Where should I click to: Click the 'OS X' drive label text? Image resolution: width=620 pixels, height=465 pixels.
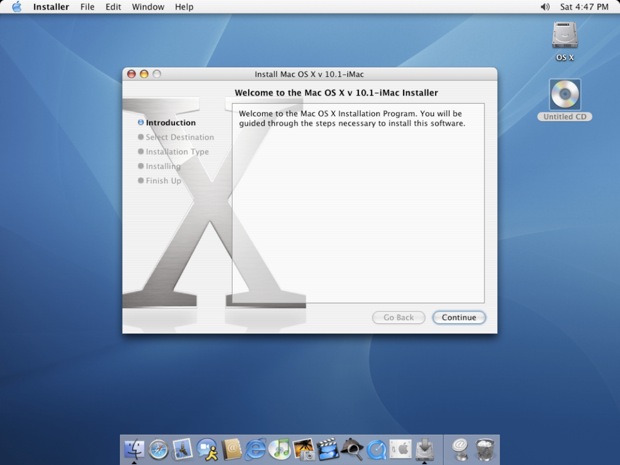(x=565, y=58)
